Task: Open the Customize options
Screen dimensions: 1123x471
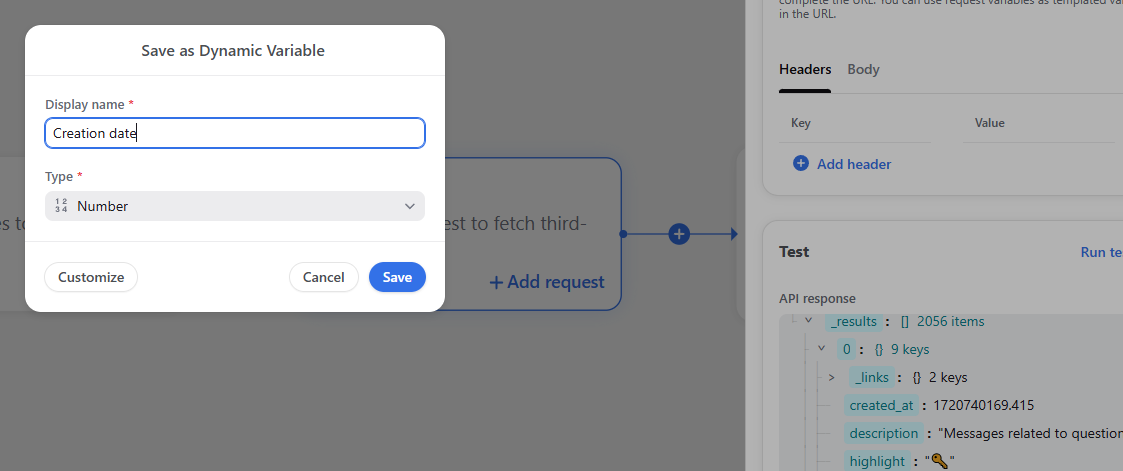Action: 91,277
